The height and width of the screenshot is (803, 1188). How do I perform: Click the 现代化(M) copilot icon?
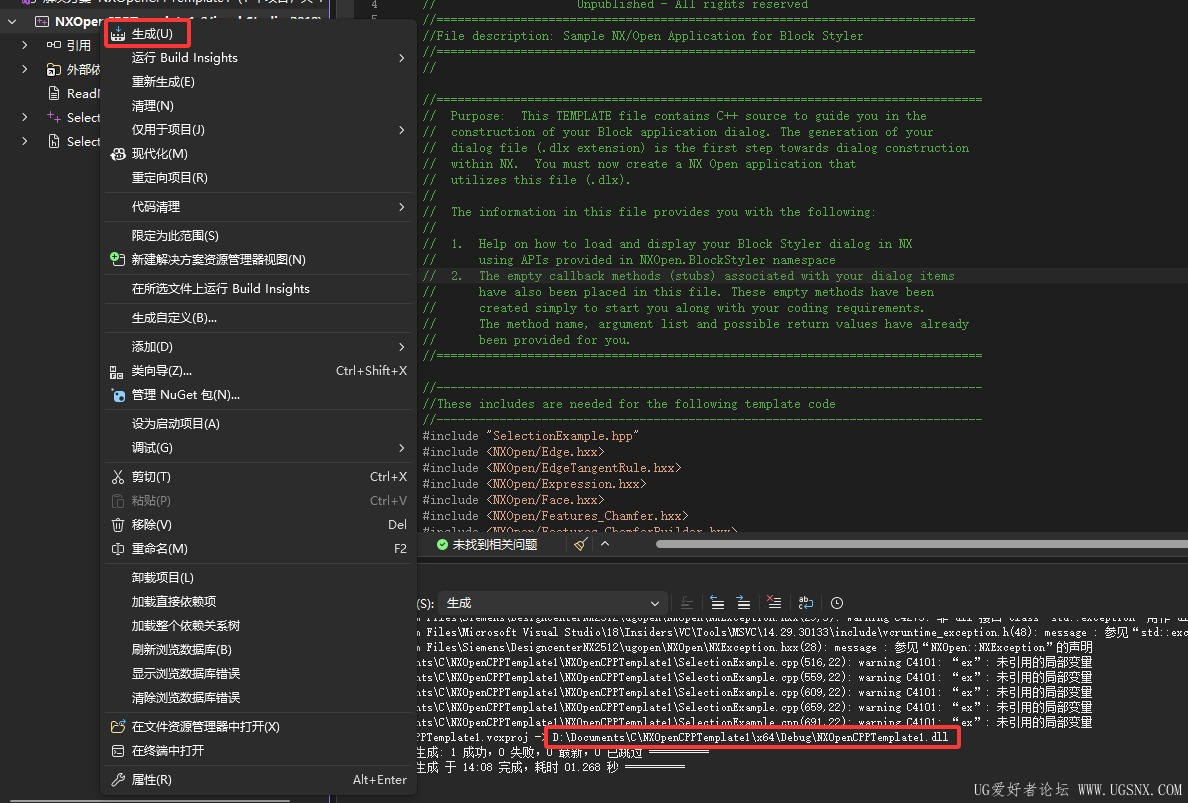point(118,154)
